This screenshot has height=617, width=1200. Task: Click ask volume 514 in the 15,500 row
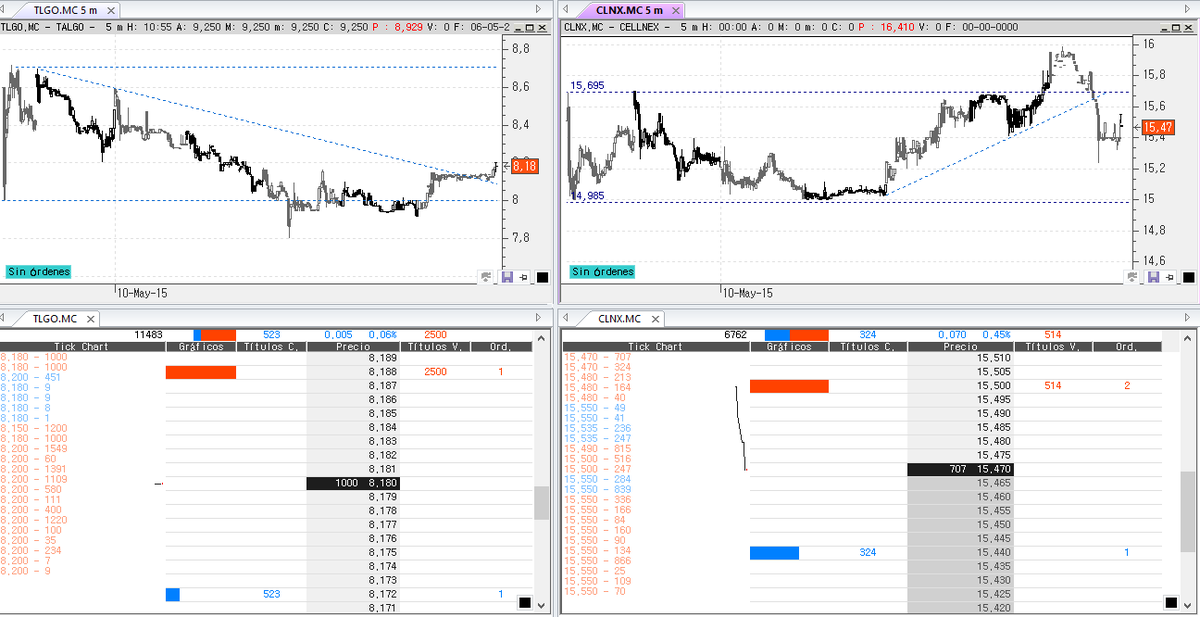[1052, 385]
